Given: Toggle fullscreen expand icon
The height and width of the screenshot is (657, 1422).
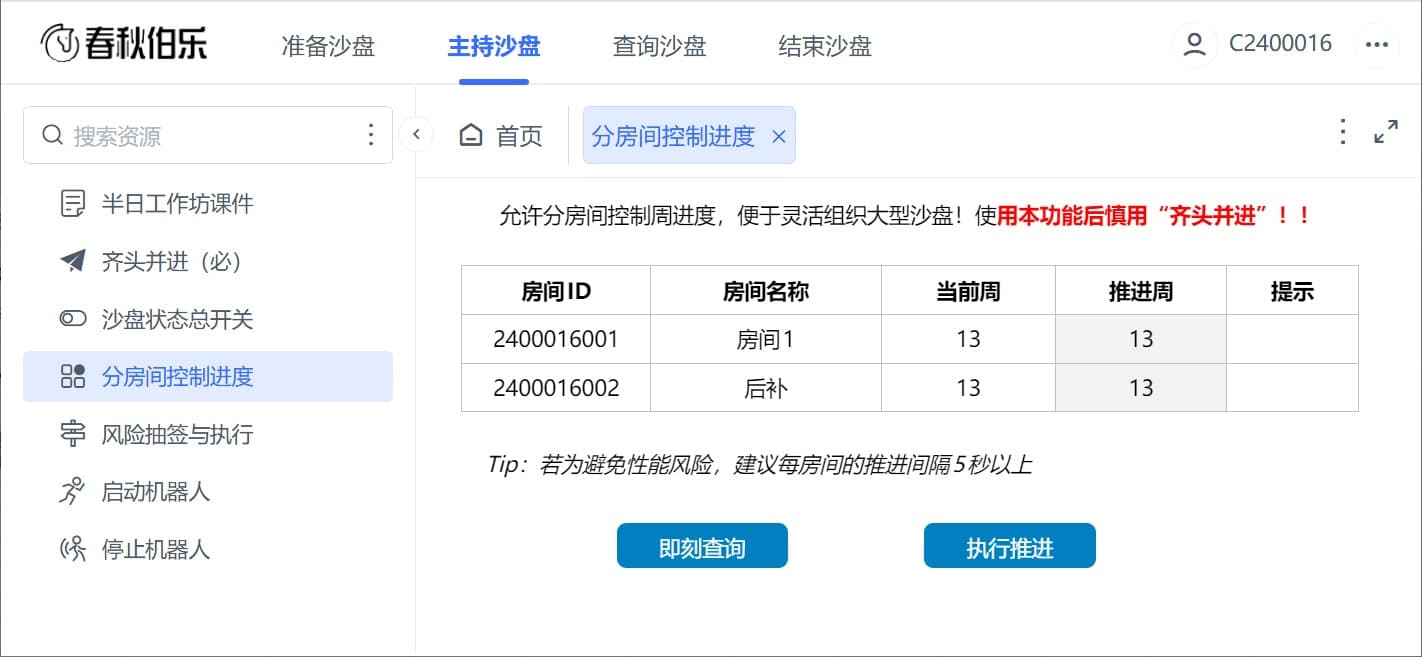Looking at the screenshot, I should tap(1386, 132).
